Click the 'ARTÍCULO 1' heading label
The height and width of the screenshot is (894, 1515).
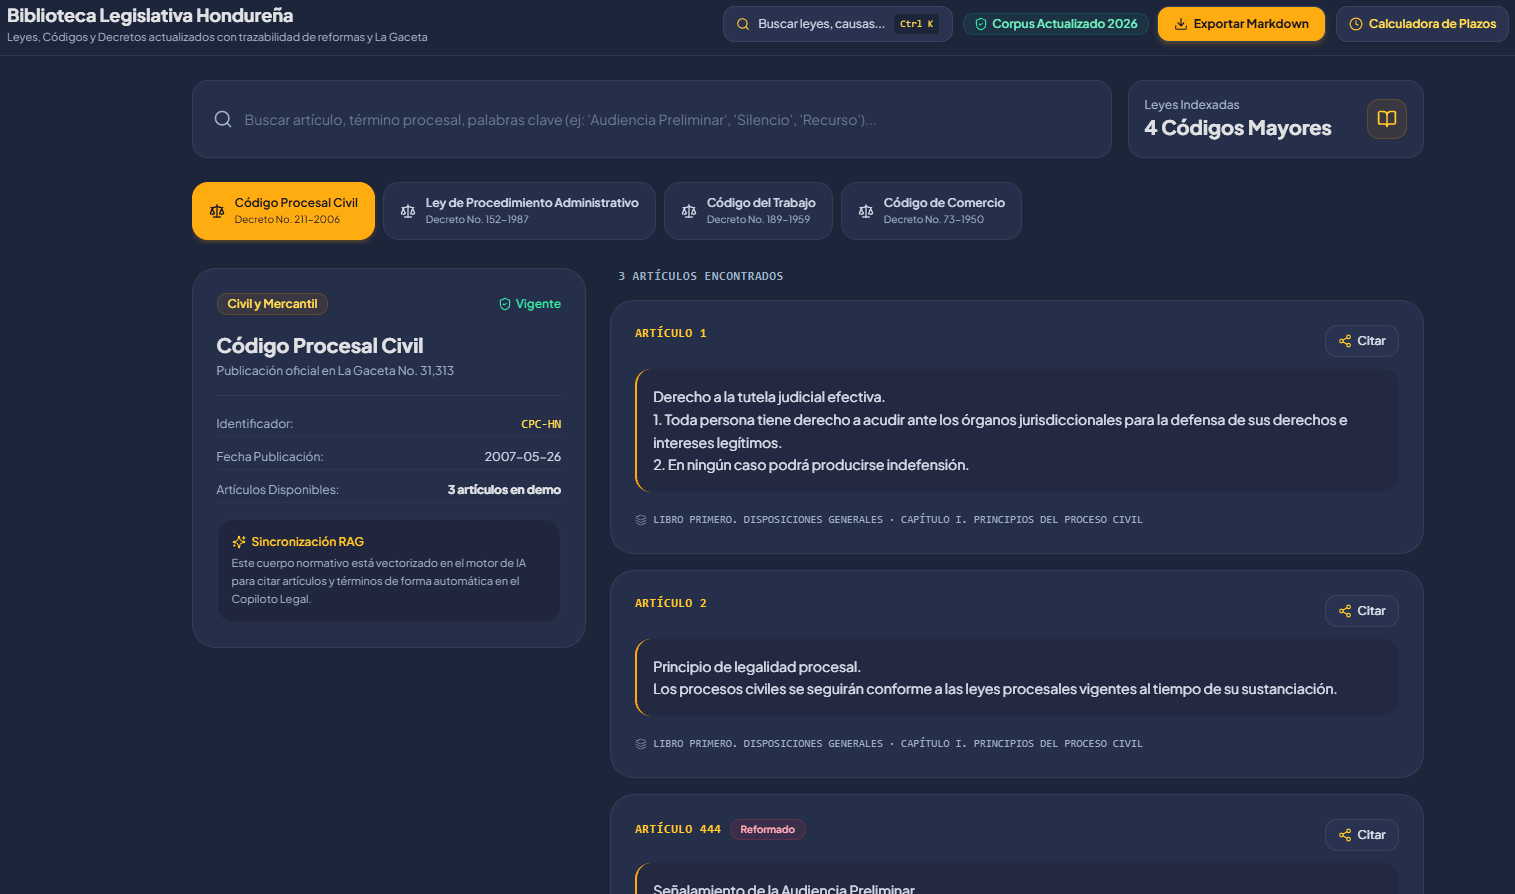coord(671,333)
